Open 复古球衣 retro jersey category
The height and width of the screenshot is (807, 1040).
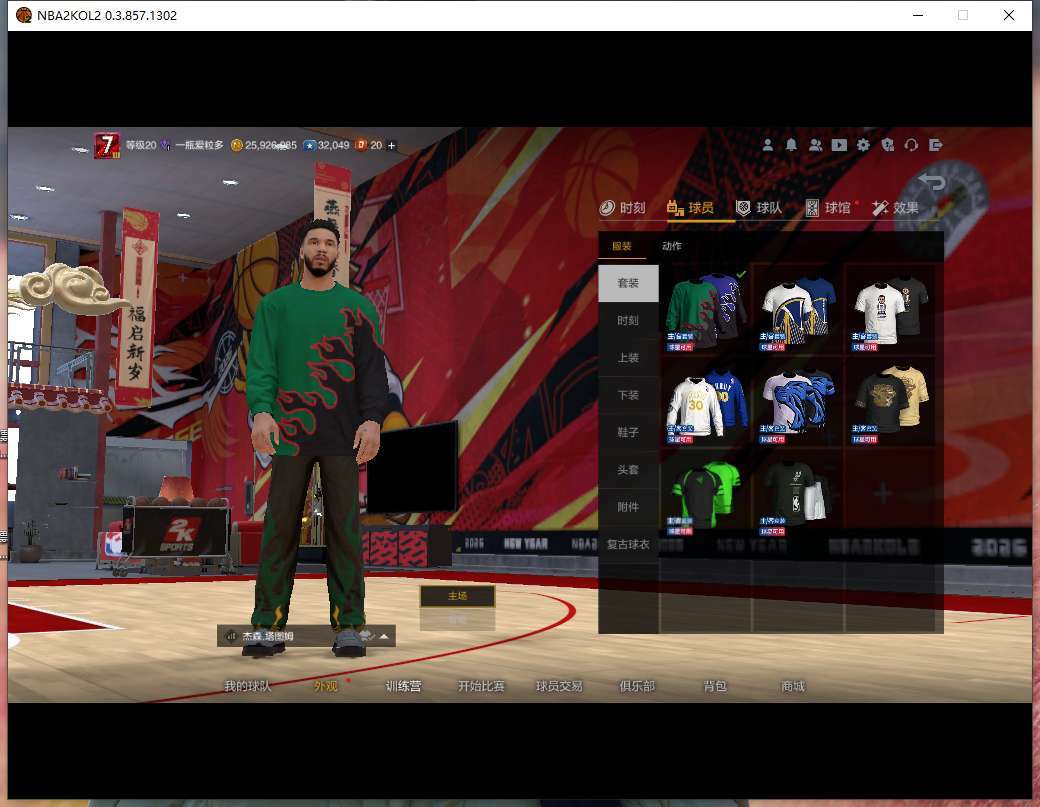point(628,545)
